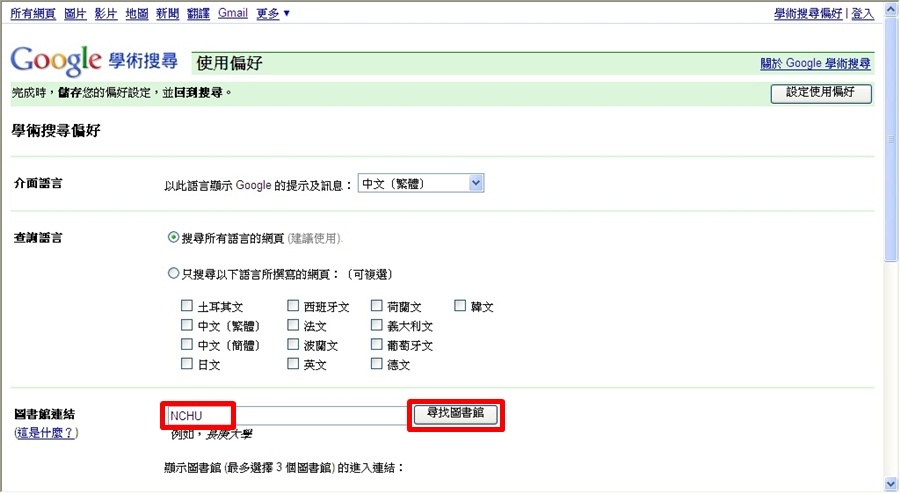900x493 pixels.
Task: Check the 波蘭文 checkbox
Action: 293,344
